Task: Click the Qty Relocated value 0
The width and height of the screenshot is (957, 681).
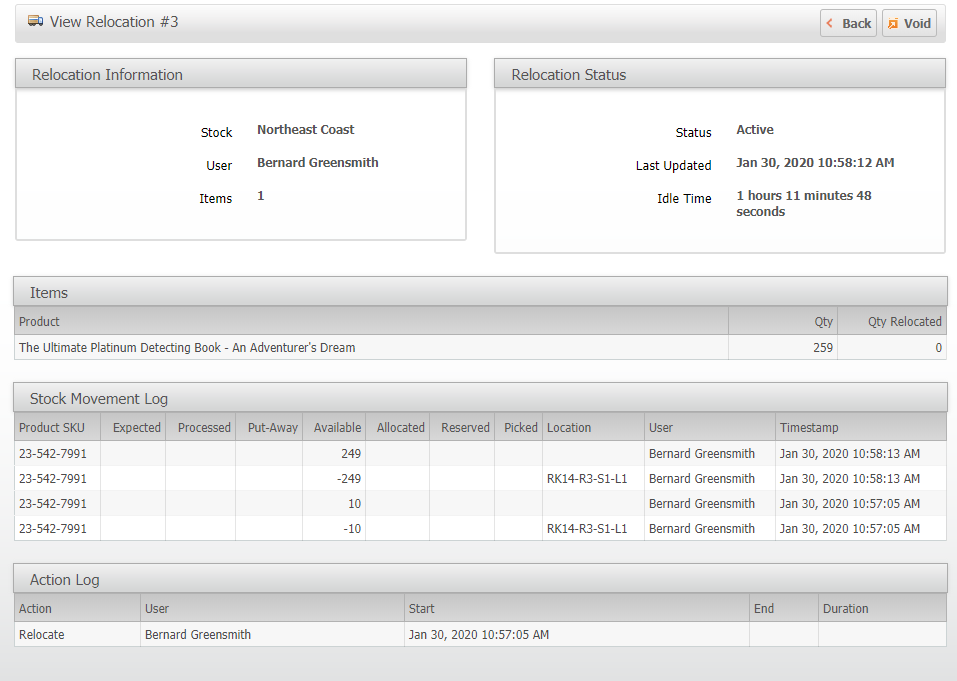Action: click(x=938, y=347)
